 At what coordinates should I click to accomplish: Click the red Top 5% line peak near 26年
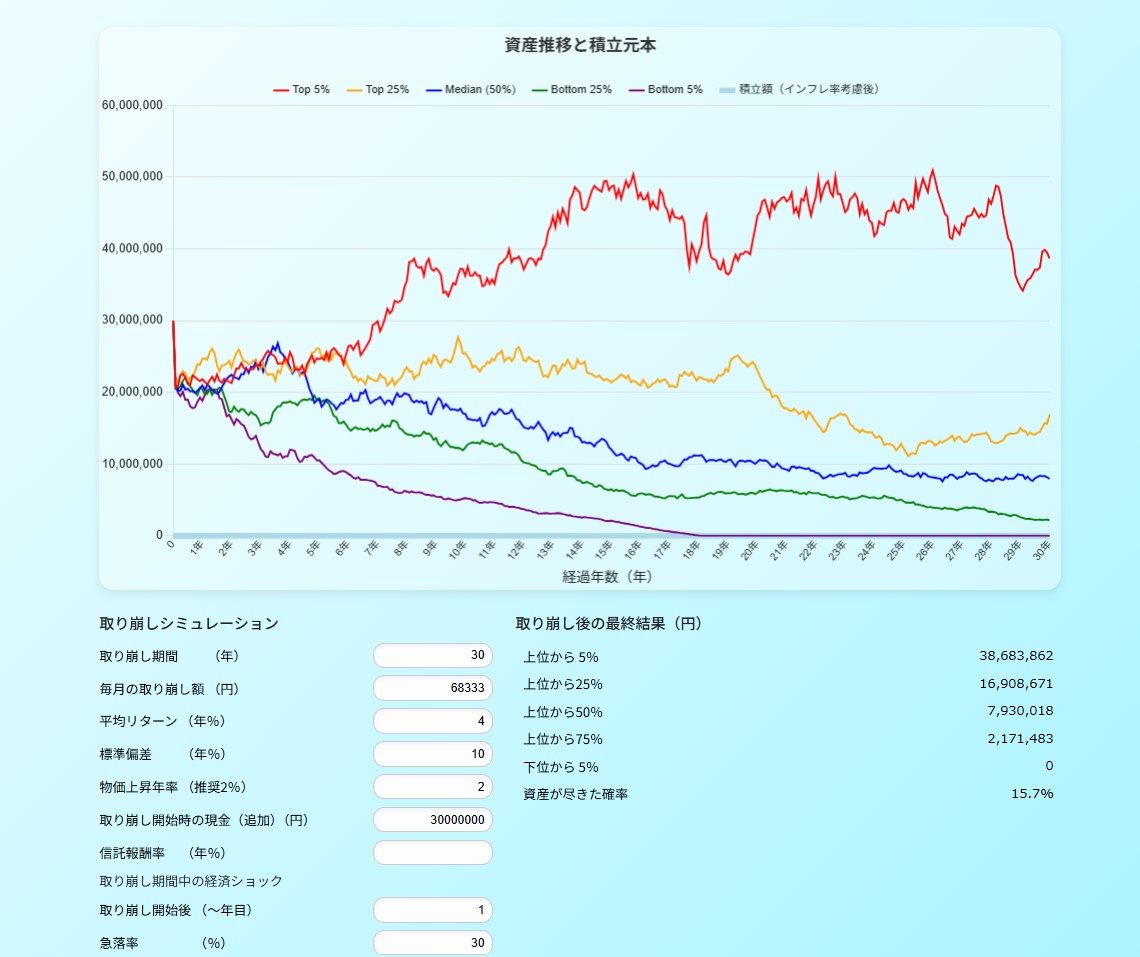pos(933,170)
